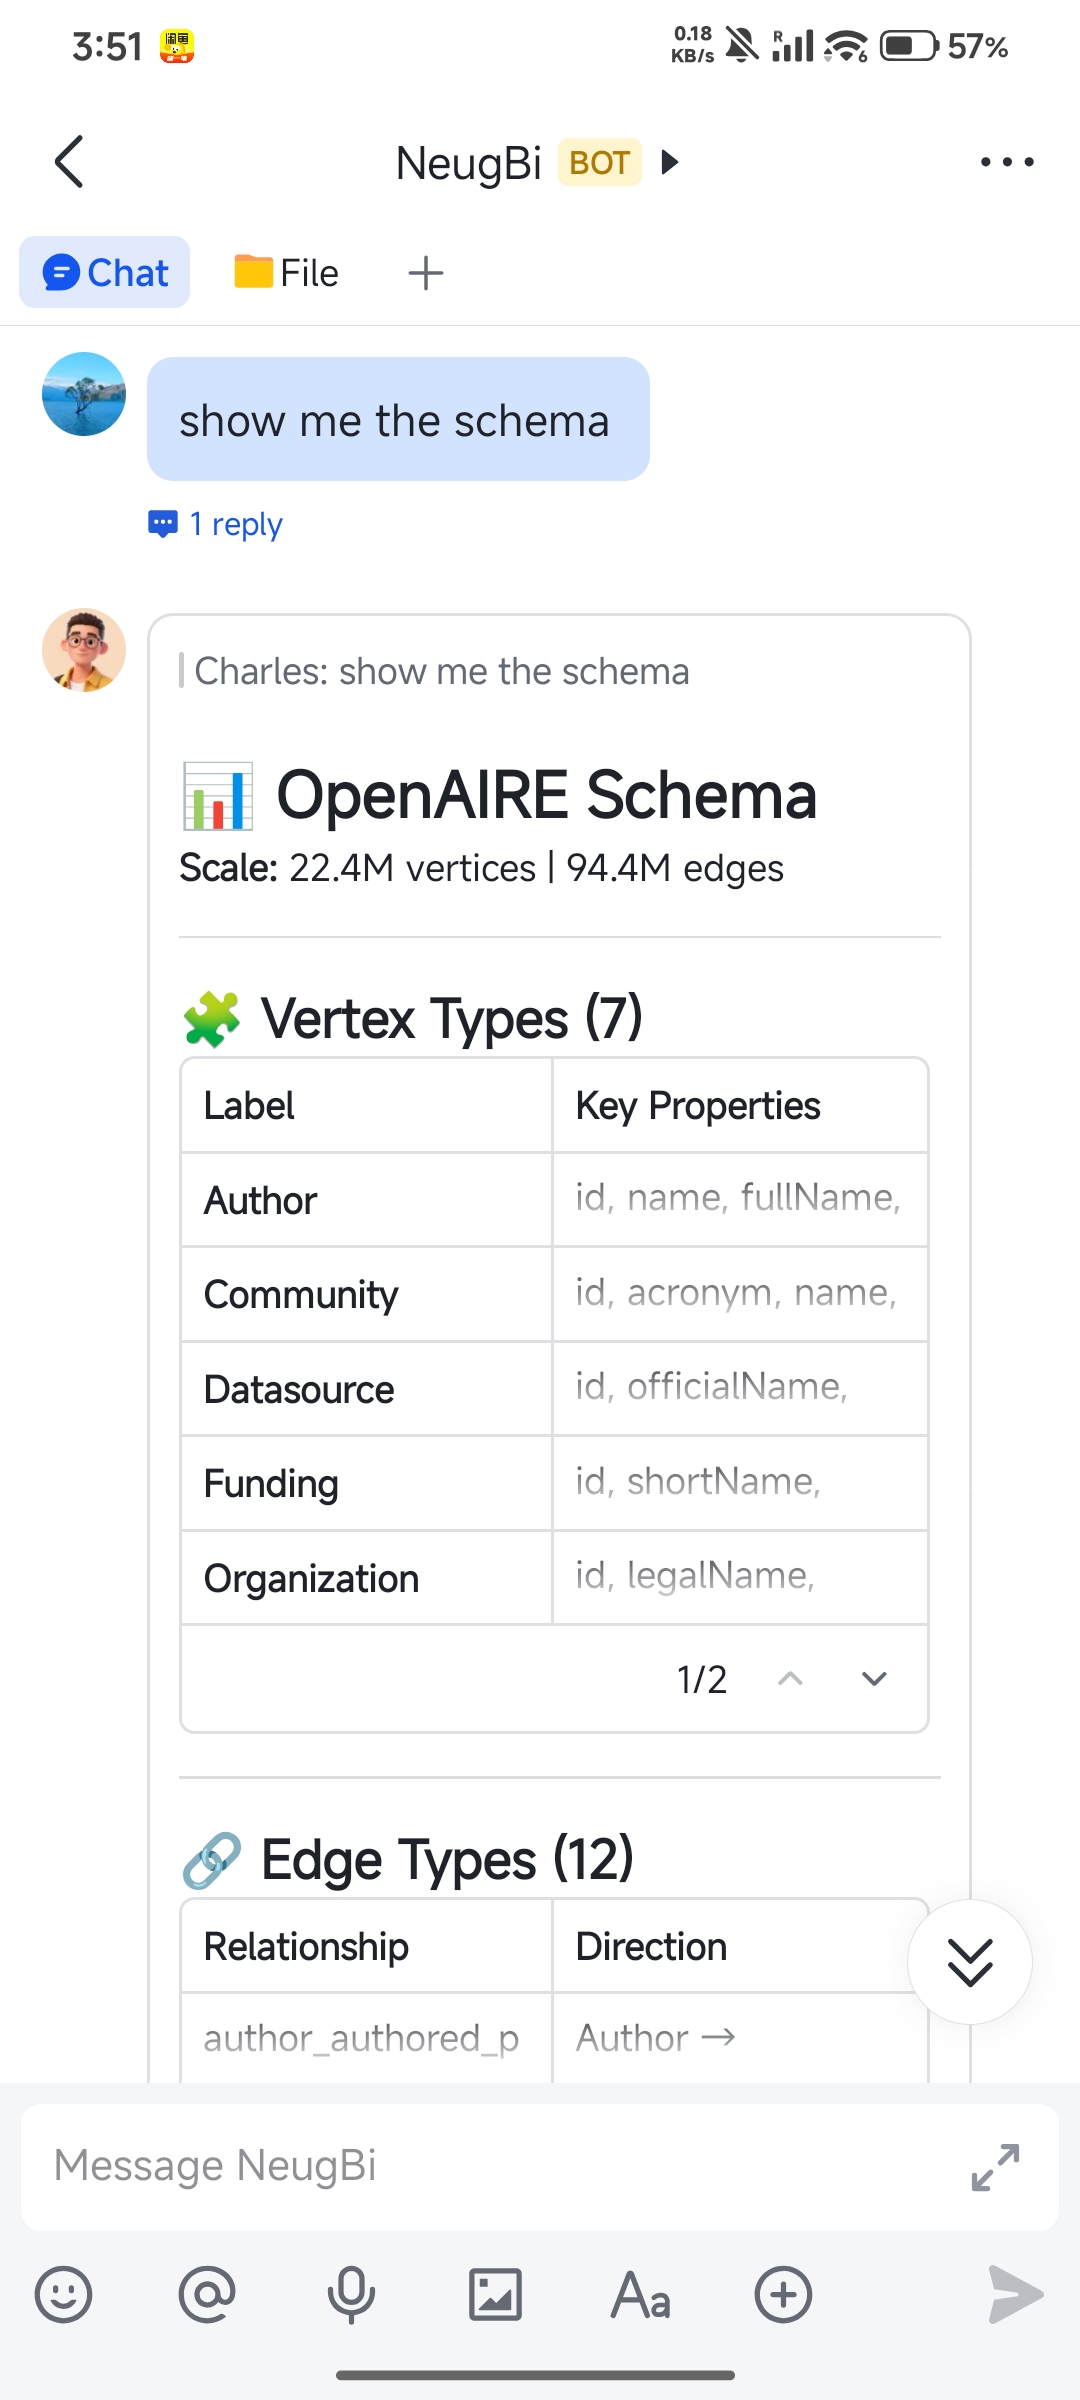Go to previous page of Vertex Types table
Image resolution: width=1080 pixels, height=2400 pixels.
(790, 1678)
